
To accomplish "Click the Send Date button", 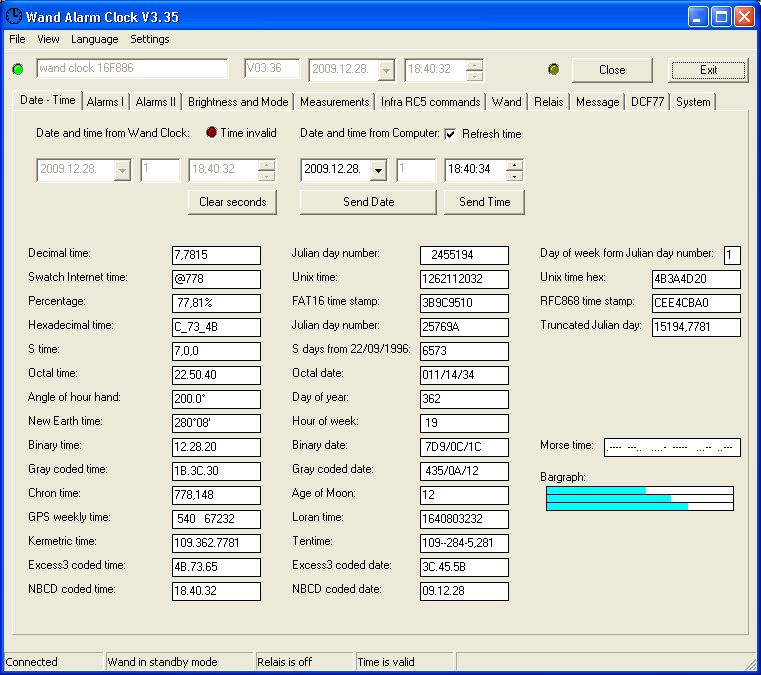I will point(368,202).
